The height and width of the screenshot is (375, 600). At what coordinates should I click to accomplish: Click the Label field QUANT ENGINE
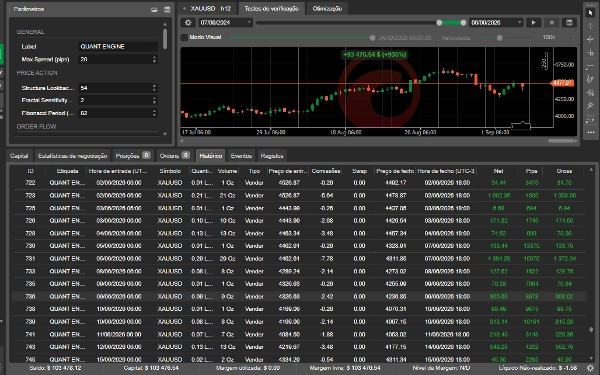coord(118,46)
